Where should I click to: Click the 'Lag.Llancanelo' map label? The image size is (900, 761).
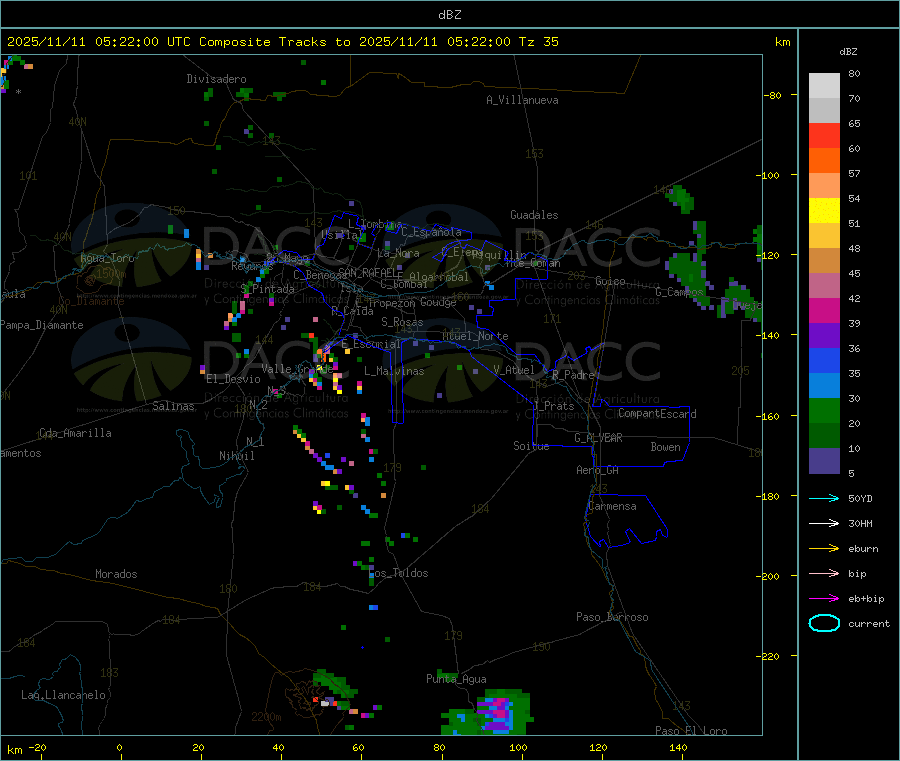click(x=63, y=695)
